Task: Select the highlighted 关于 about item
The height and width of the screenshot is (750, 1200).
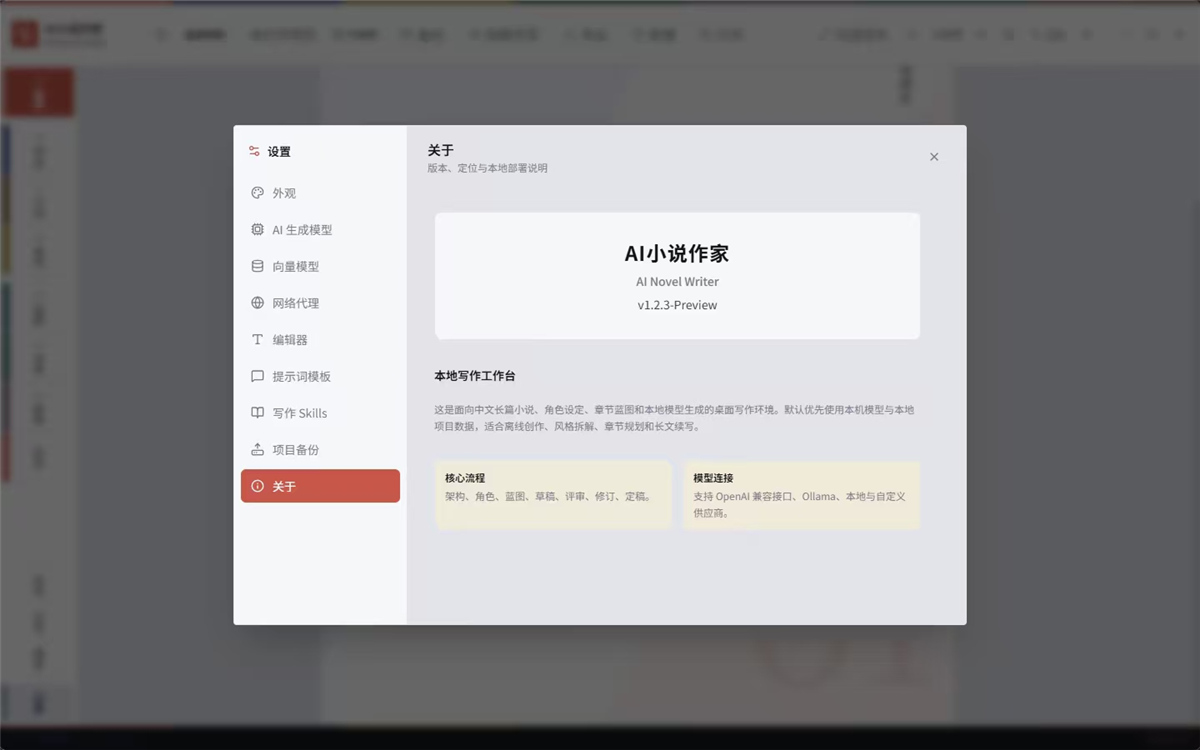Action: tap(320, 486)
